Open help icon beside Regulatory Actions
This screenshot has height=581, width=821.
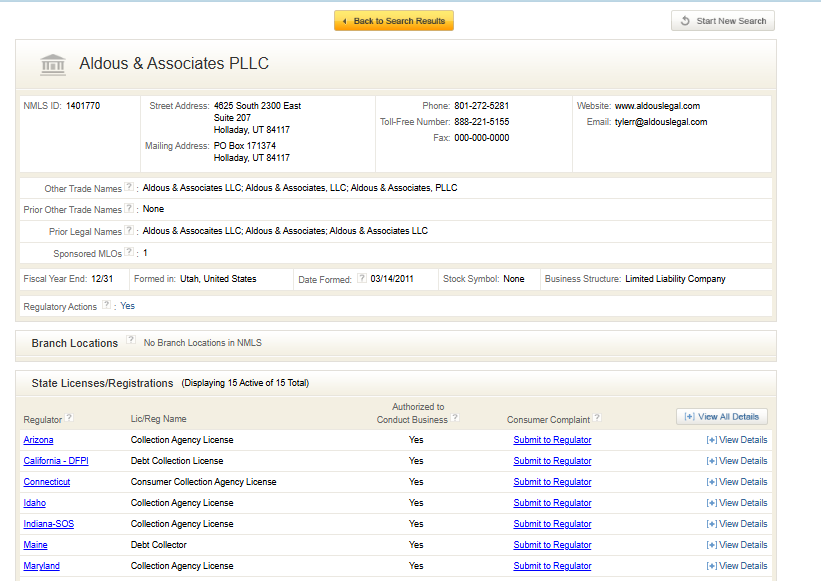click(106, 305)
